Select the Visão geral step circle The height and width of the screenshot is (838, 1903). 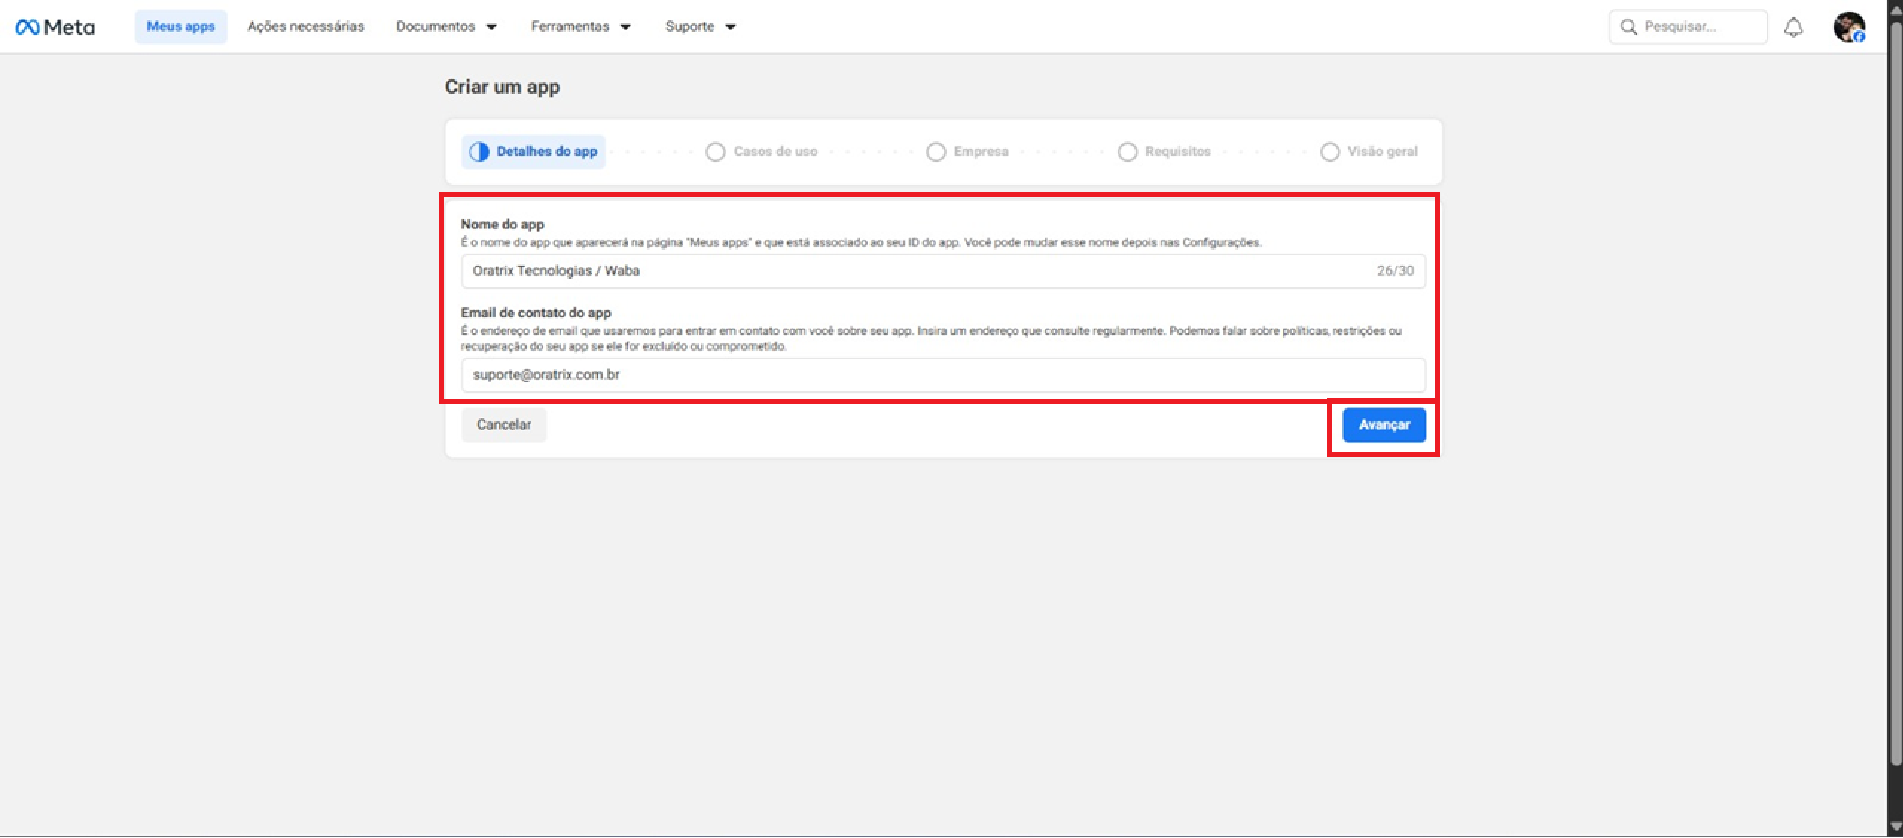(1329, 152)
